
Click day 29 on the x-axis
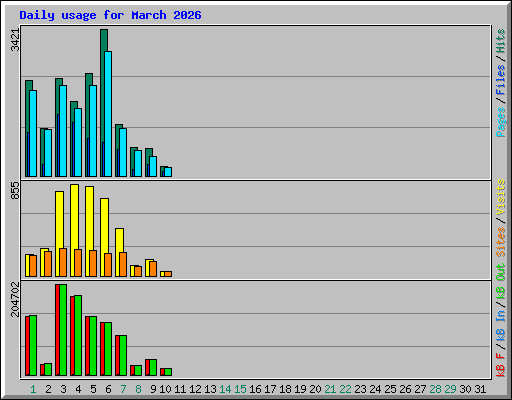[450, 389]
